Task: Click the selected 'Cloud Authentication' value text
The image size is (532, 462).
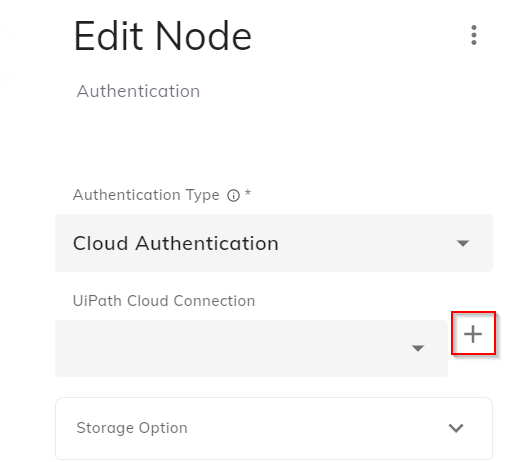Action: point(176,243)
